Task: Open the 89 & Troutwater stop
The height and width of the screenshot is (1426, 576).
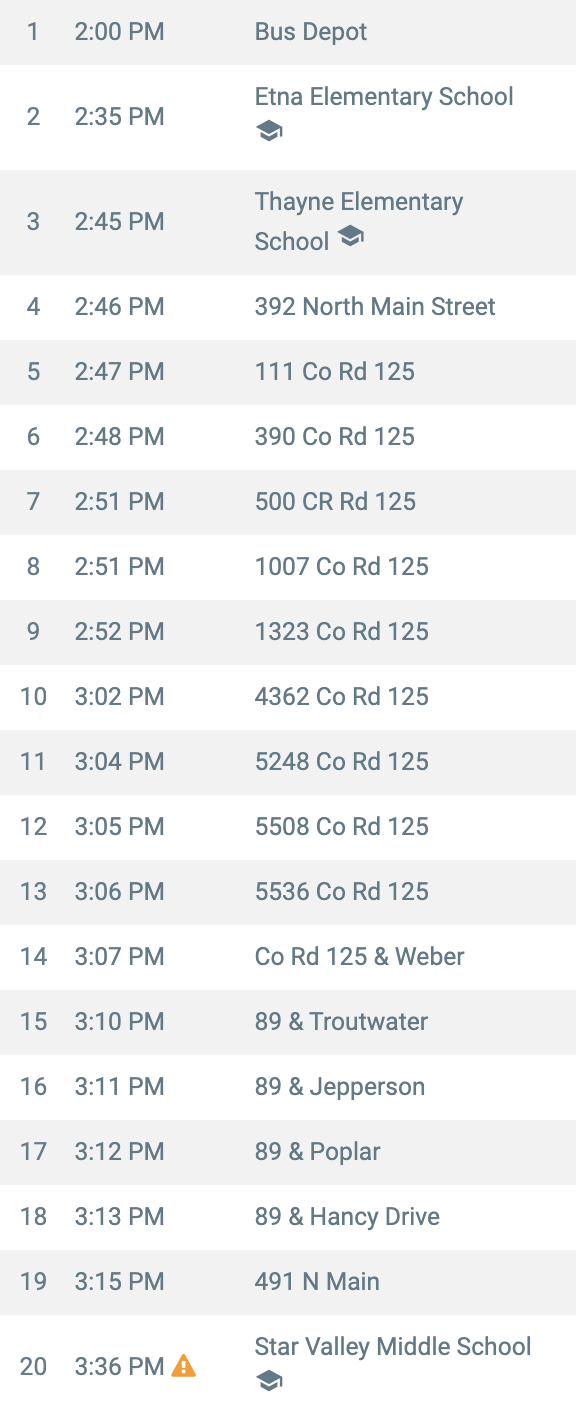Action: click(x=288, y=1022)
